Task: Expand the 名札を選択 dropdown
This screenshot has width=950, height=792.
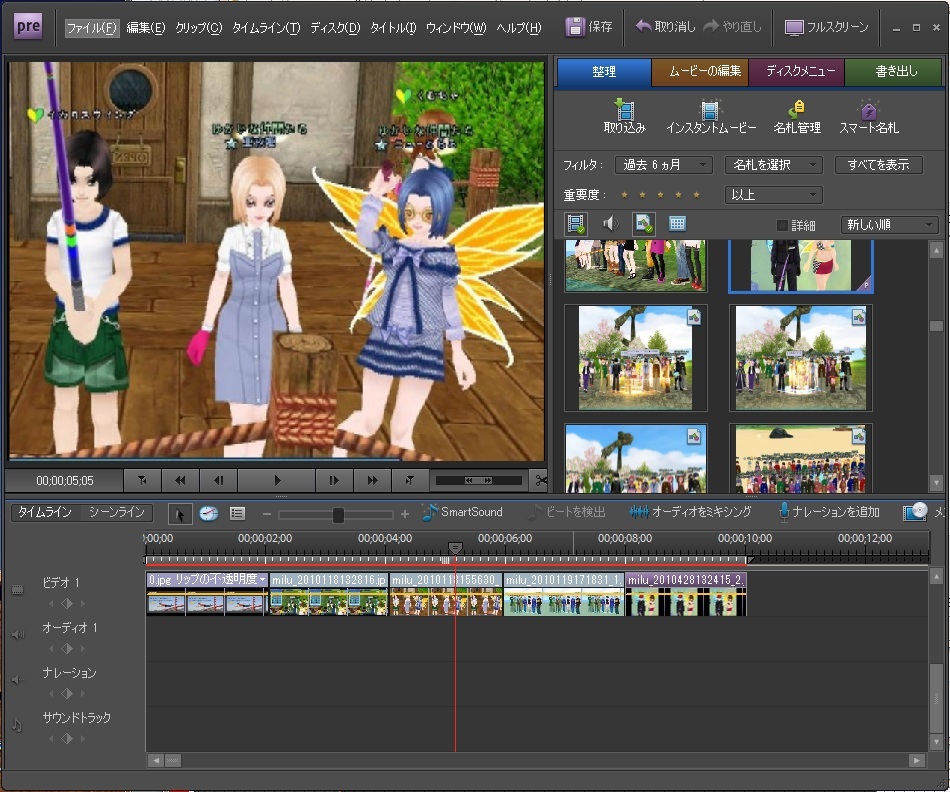Action: tap(773, 165)
